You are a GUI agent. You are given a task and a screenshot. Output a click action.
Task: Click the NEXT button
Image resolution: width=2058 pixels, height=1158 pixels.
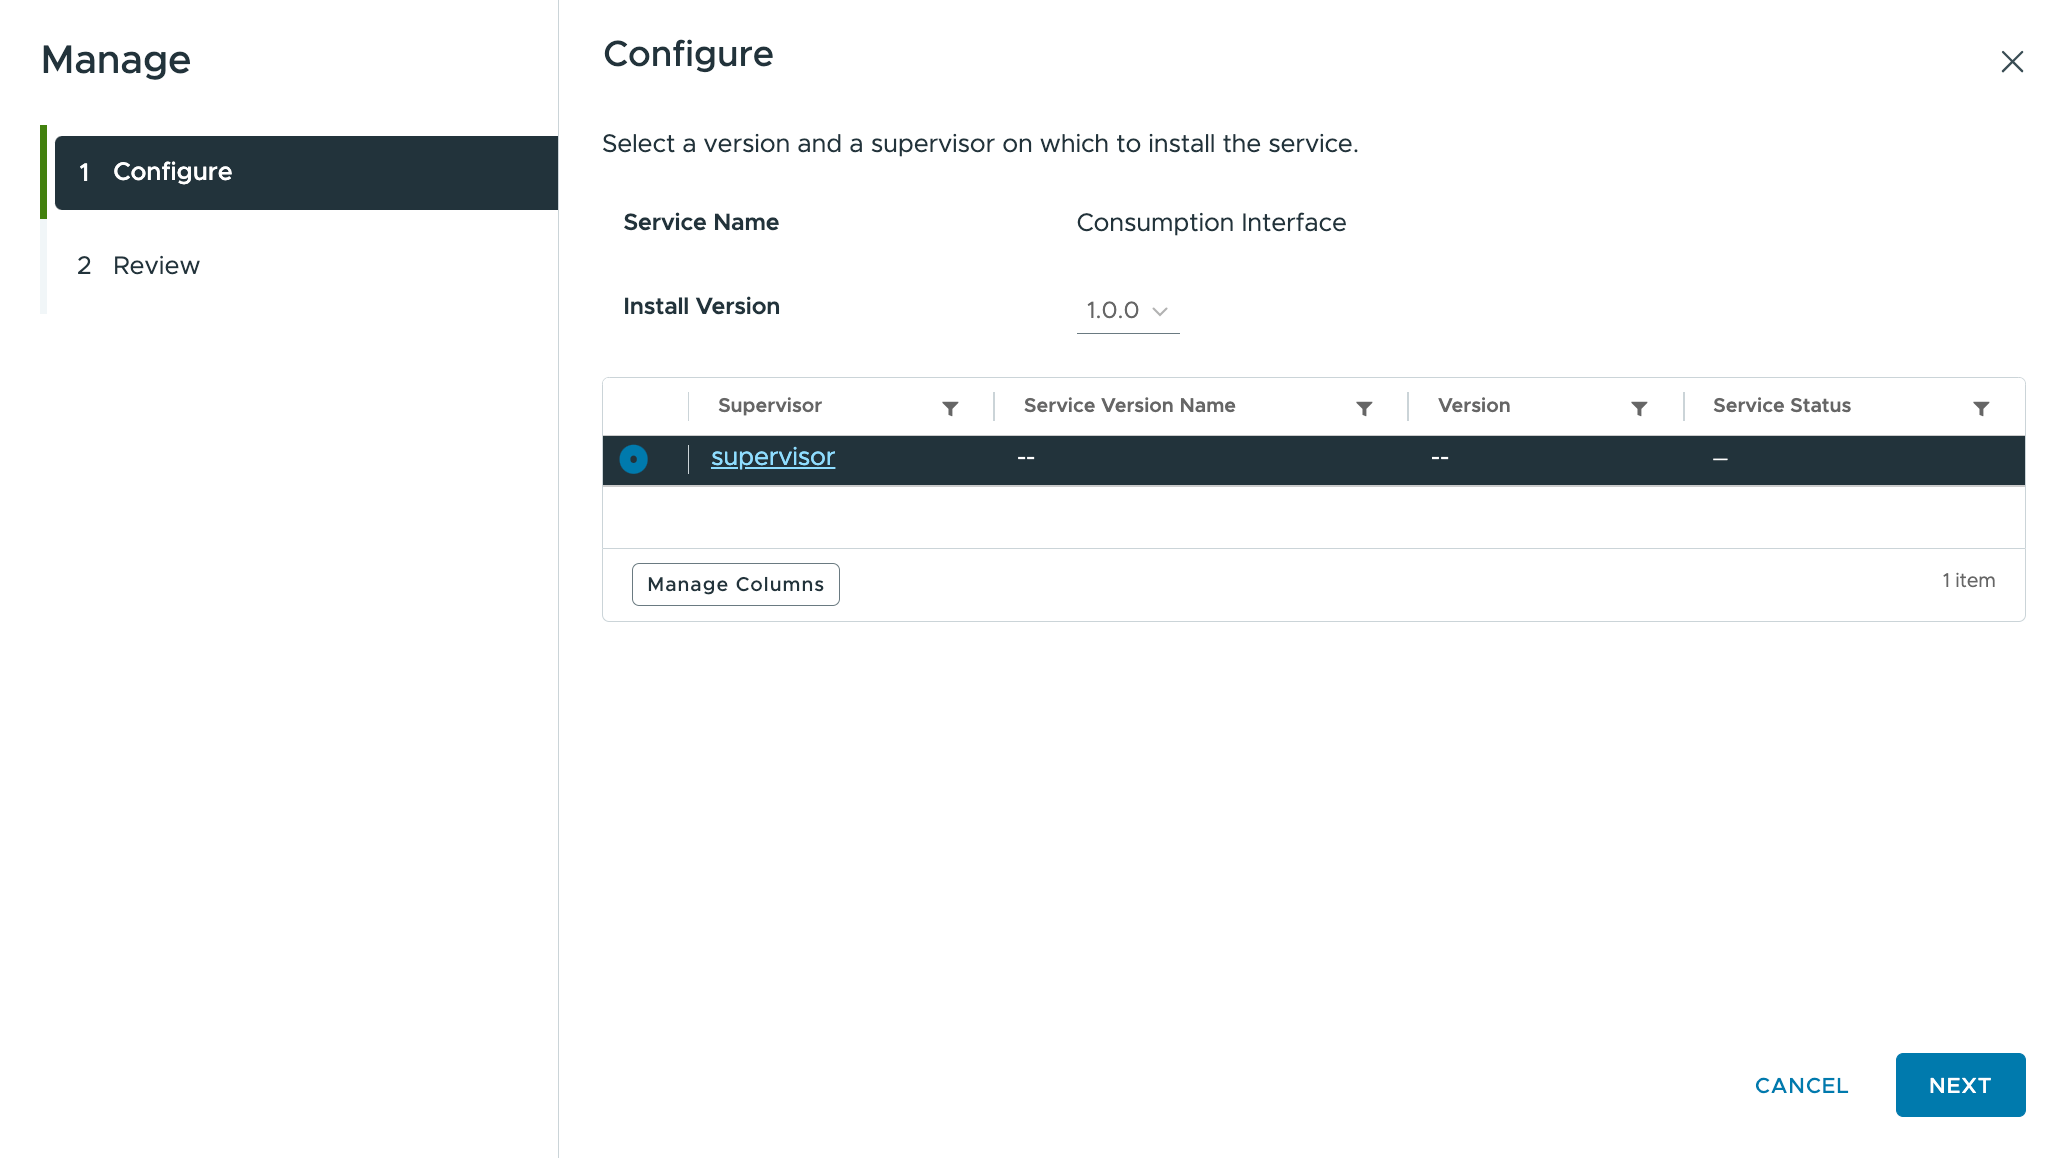1960,1084
